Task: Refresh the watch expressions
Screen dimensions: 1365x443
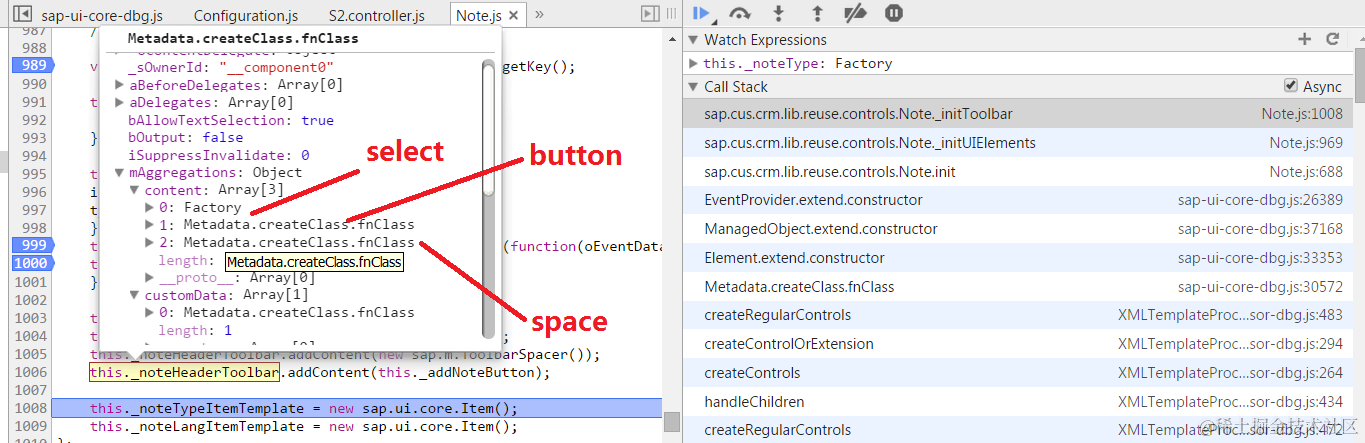Action: (x=1332, y=39)
